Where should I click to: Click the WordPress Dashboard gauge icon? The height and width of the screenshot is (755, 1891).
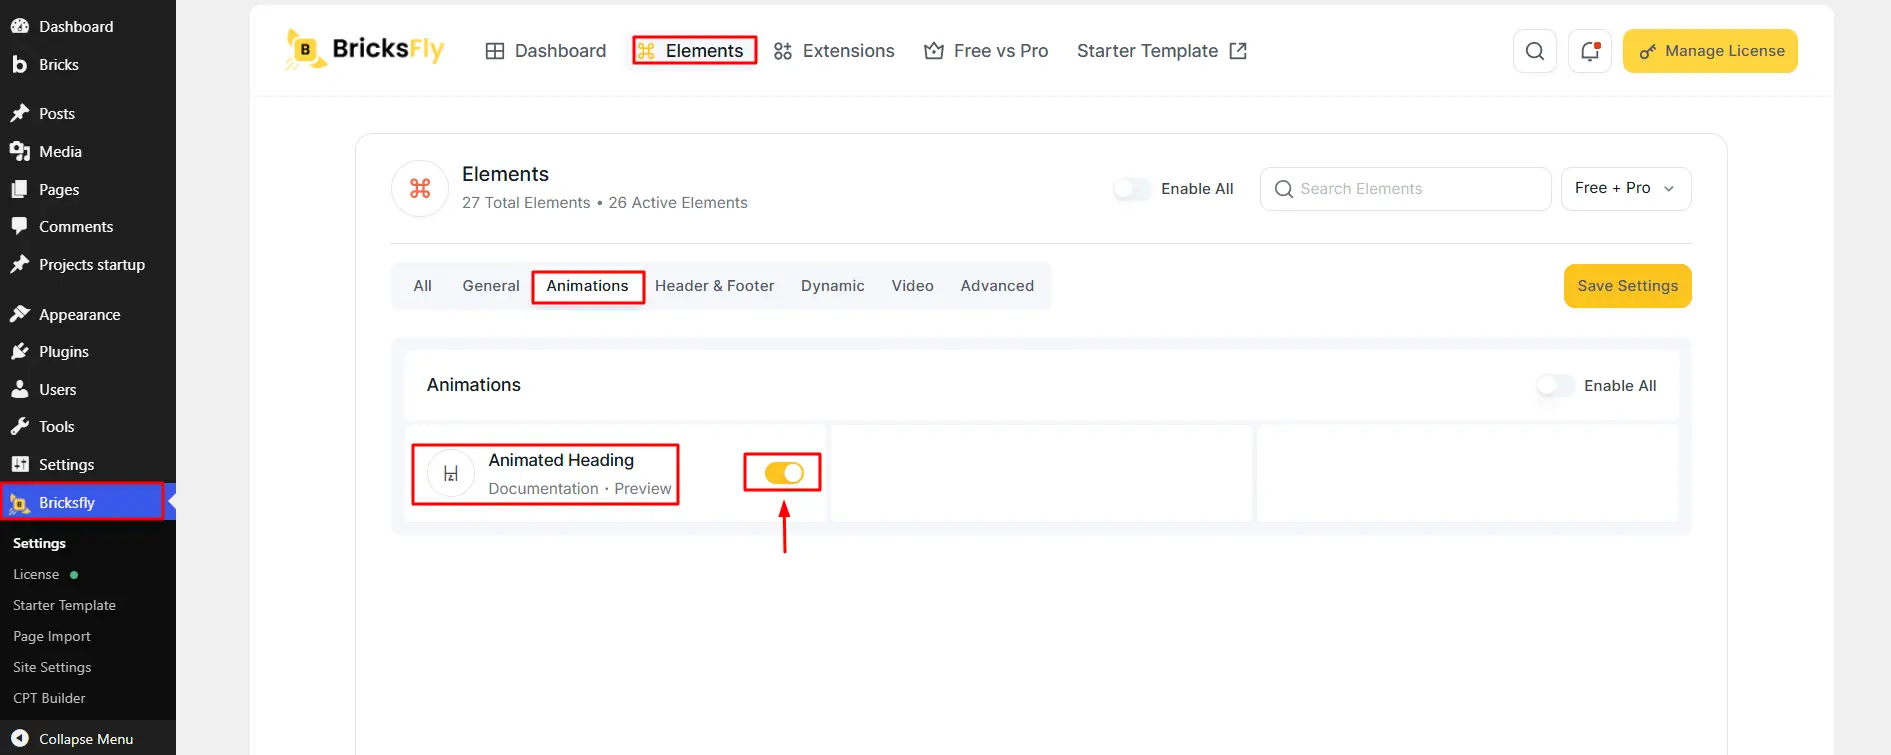click(x=20, y=26)
